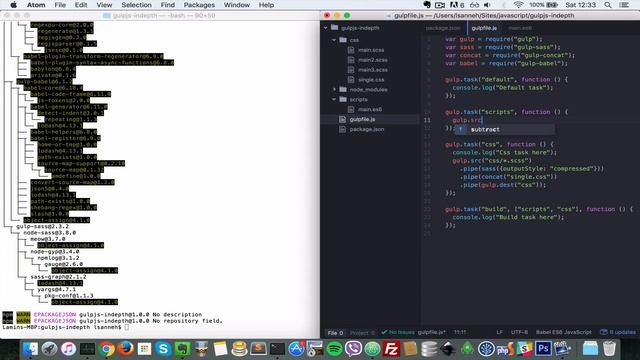Open the Find menu
This screenshot has height=360, width=640.
click(x=167, y=5)
